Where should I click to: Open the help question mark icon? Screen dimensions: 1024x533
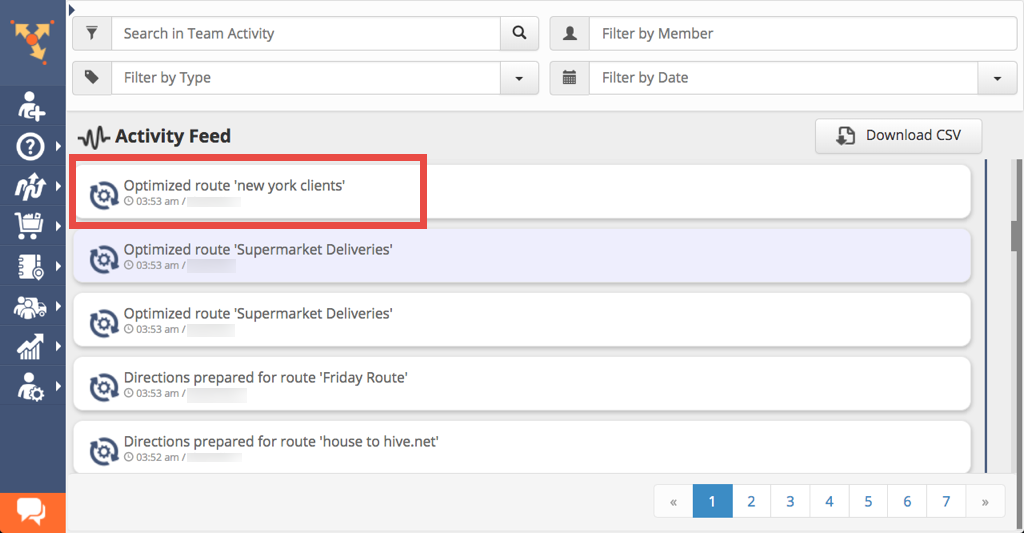click(30, 146)
